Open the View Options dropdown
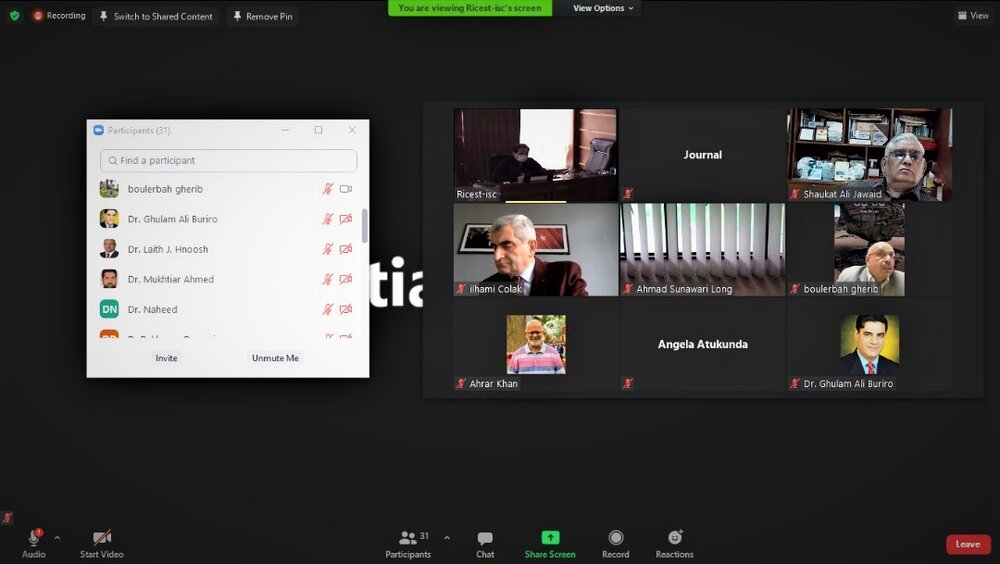 (603, 8)
